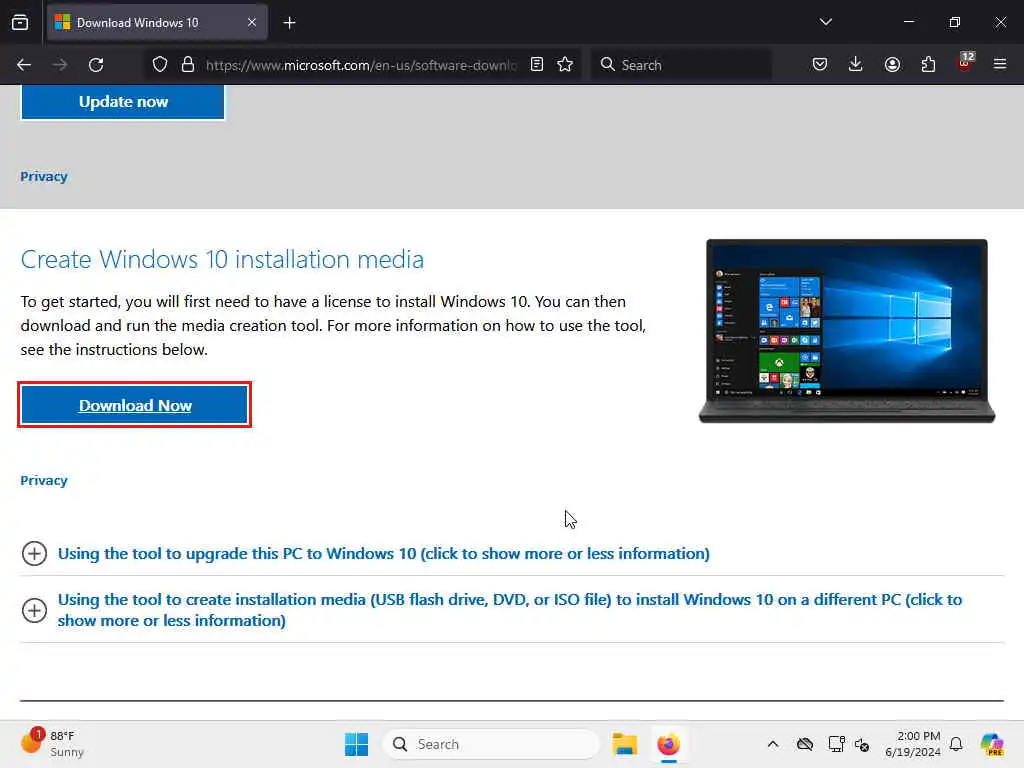View site security padlock info
Viewport: 1024px width, 768px height.
coord(188,65)
